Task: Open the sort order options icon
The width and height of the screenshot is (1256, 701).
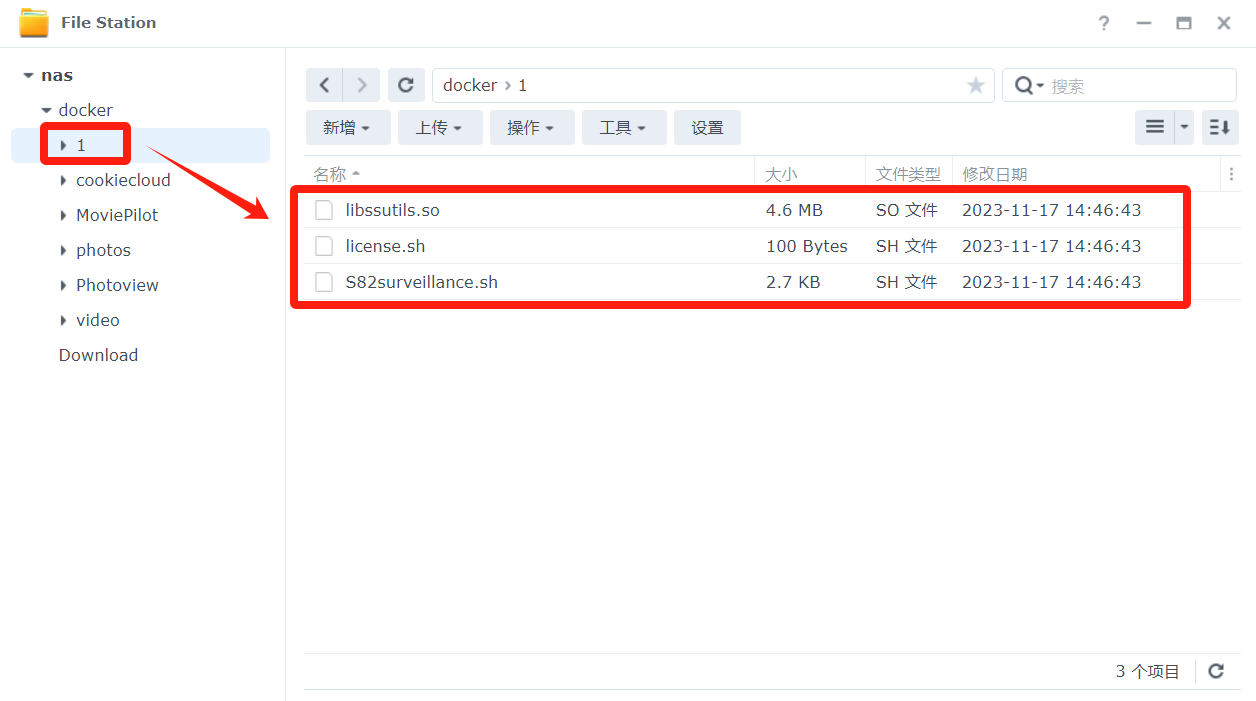Action: (1220, 127)
